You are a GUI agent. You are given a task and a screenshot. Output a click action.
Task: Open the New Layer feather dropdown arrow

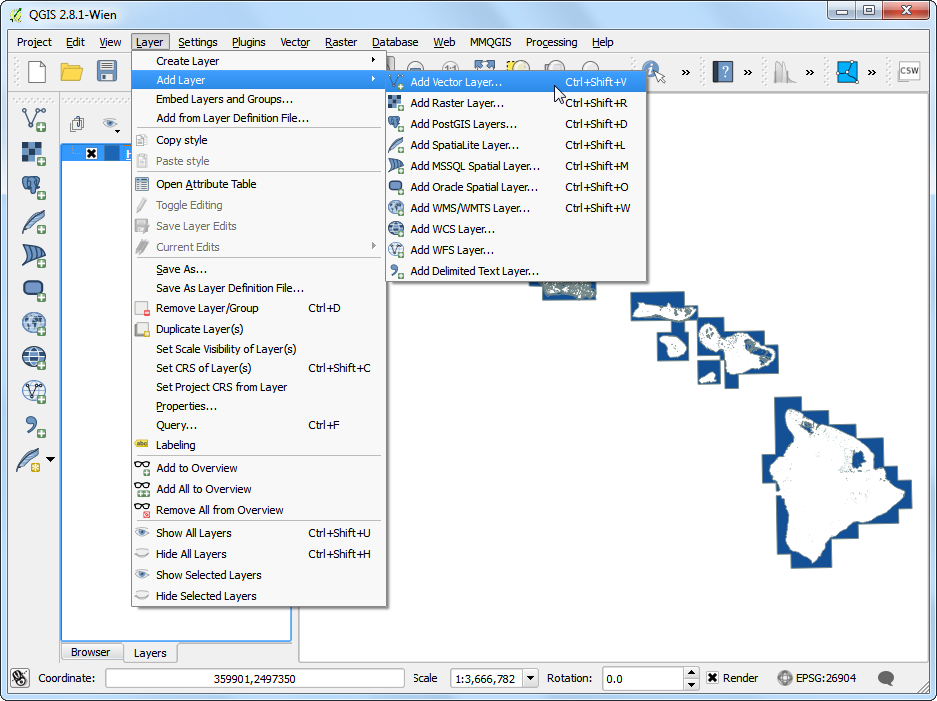[x=50, y=460]
